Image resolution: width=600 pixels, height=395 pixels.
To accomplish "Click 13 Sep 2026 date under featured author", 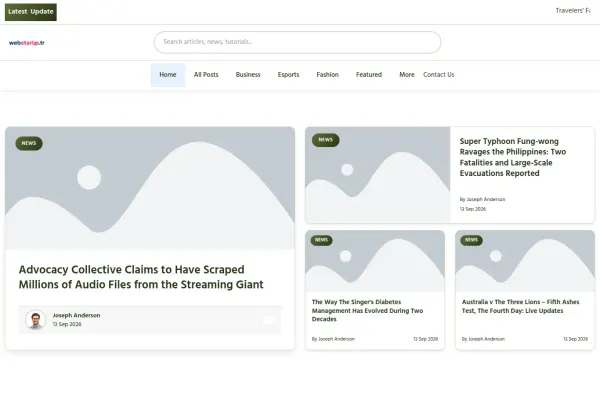I will [x=67, y=324].
